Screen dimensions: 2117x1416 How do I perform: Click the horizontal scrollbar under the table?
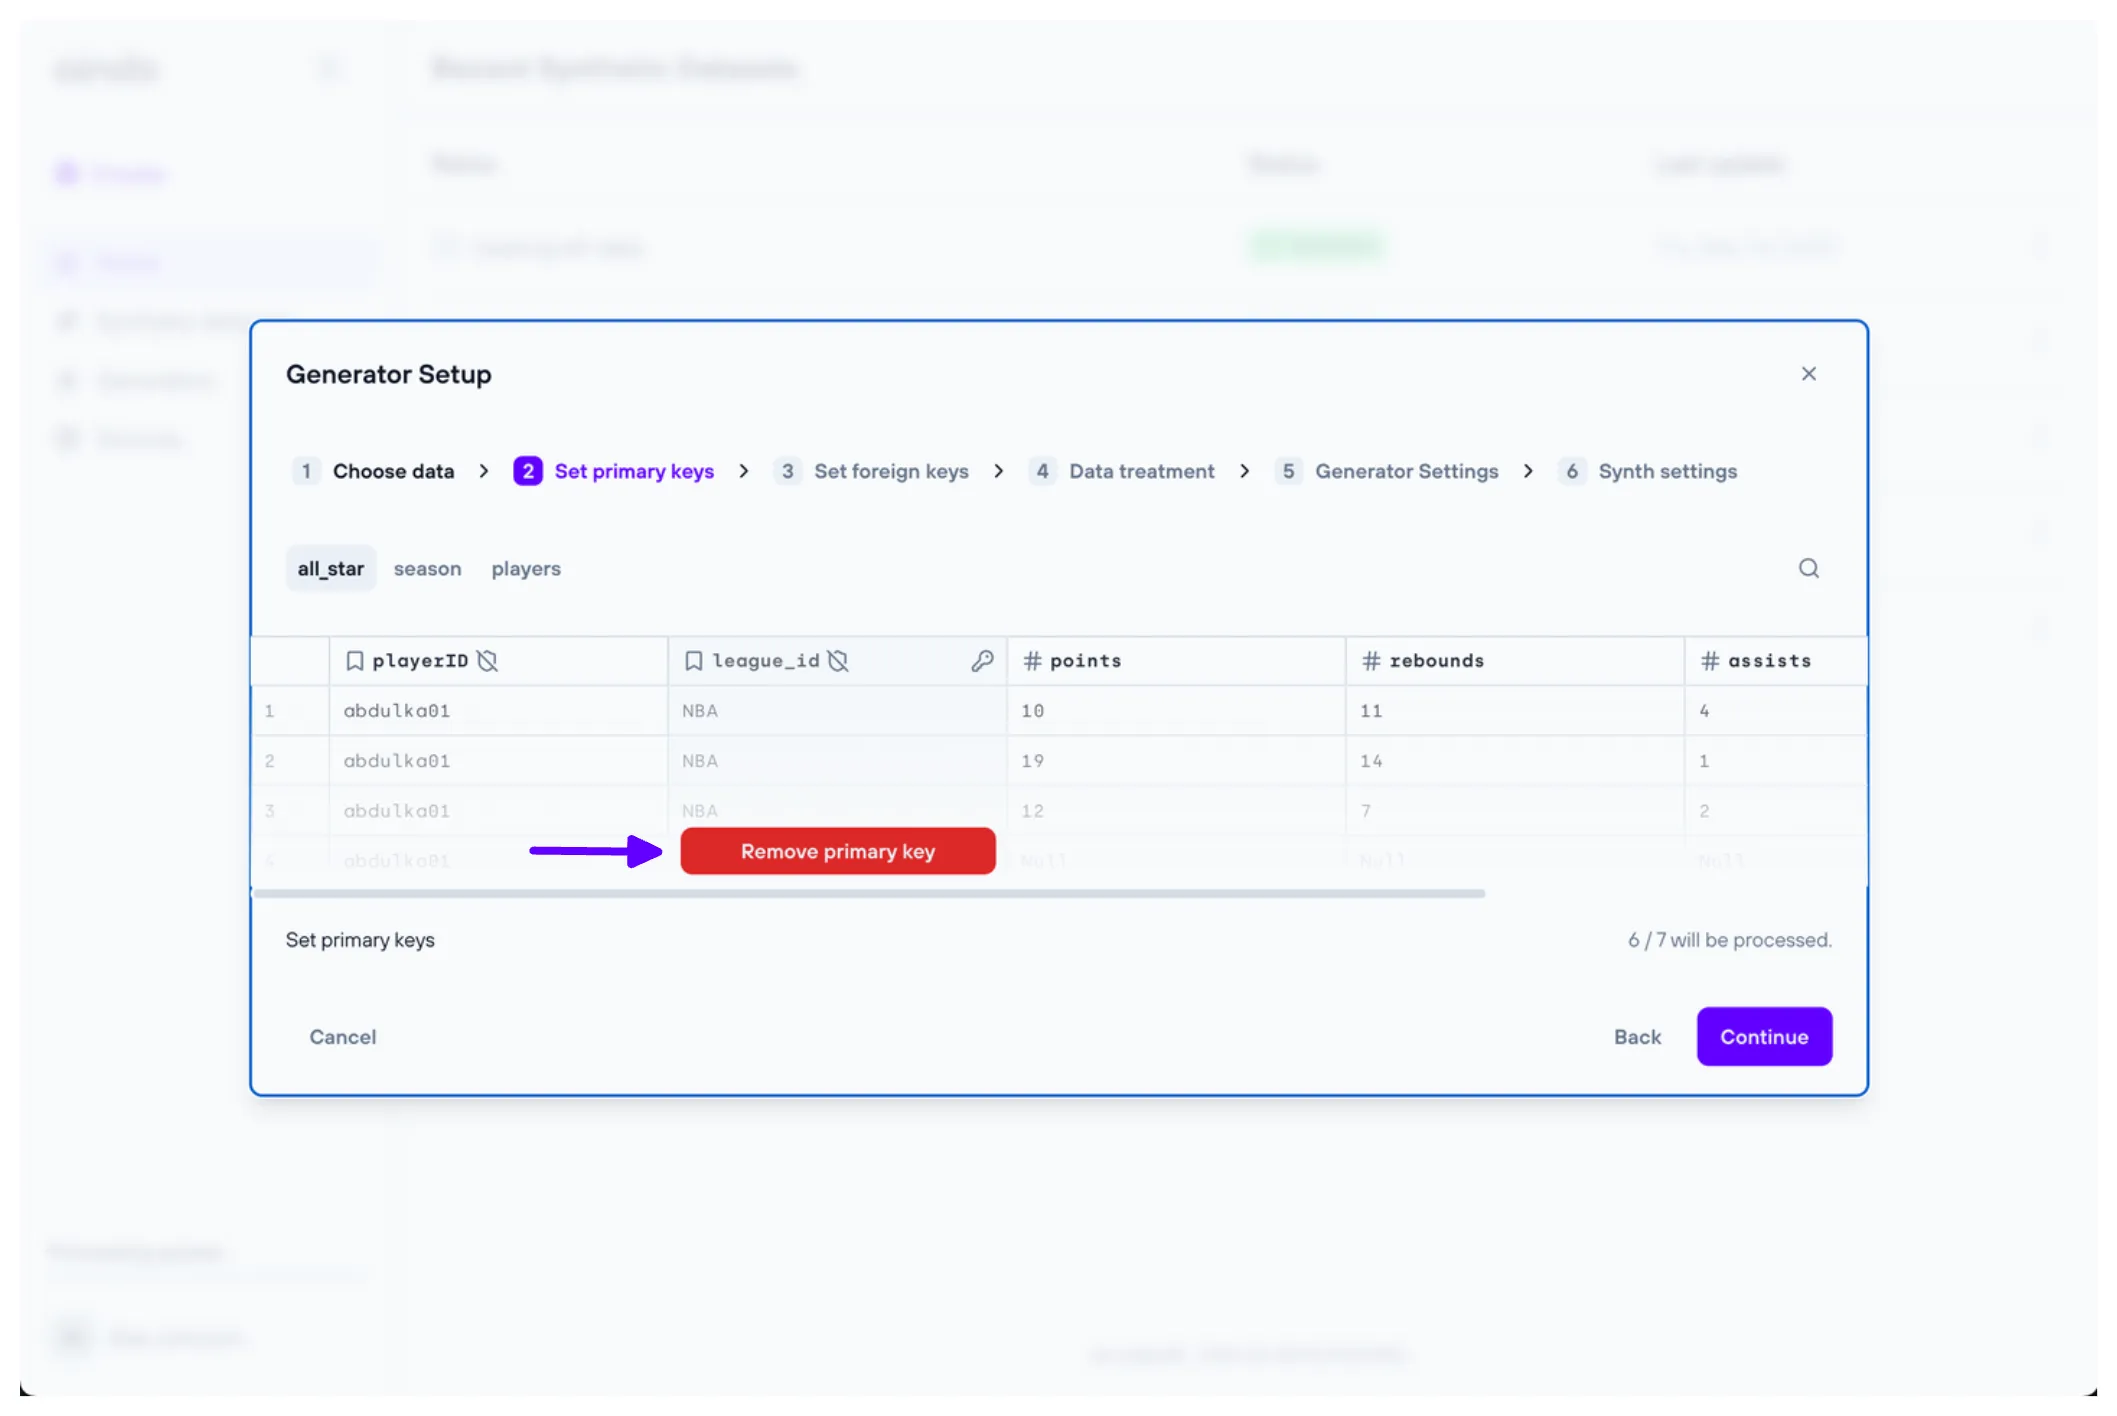point(868,894)
